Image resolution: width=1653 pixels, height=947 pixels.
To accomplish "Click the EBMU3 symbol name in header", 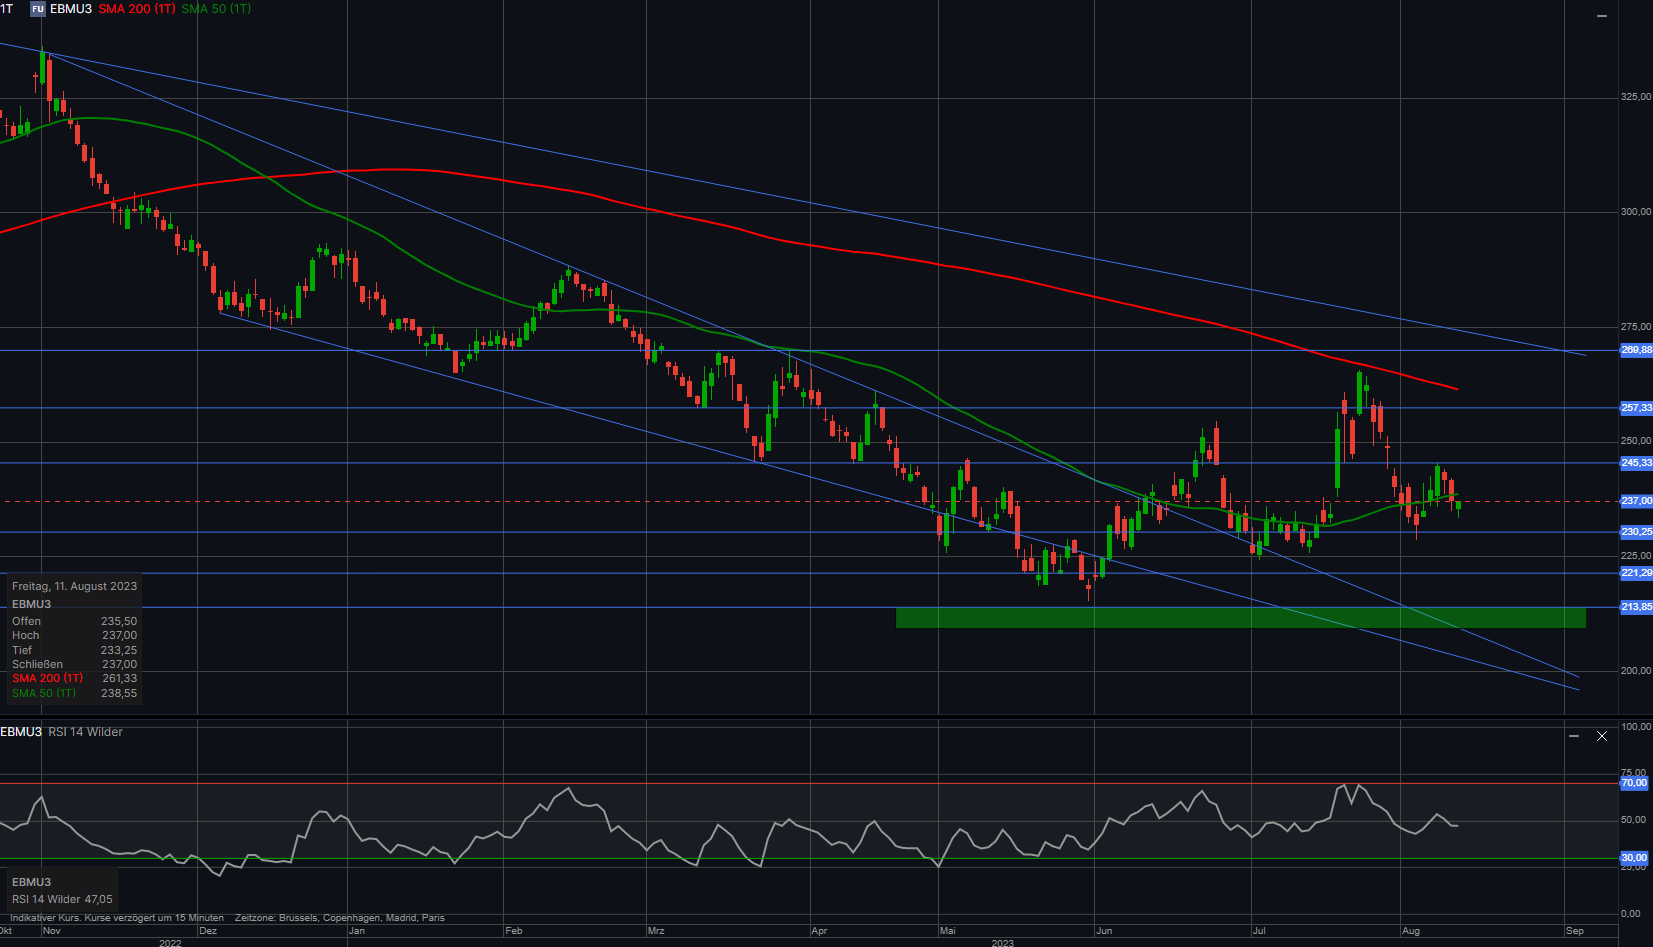I will pyautogui.click(x=71, y=9).
